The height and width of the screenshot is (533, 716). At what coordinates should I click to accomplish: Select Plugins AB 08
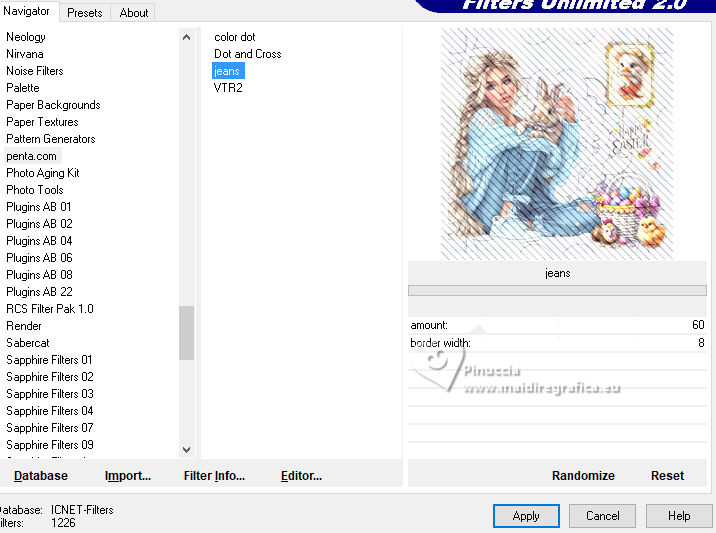coord(39,275)
